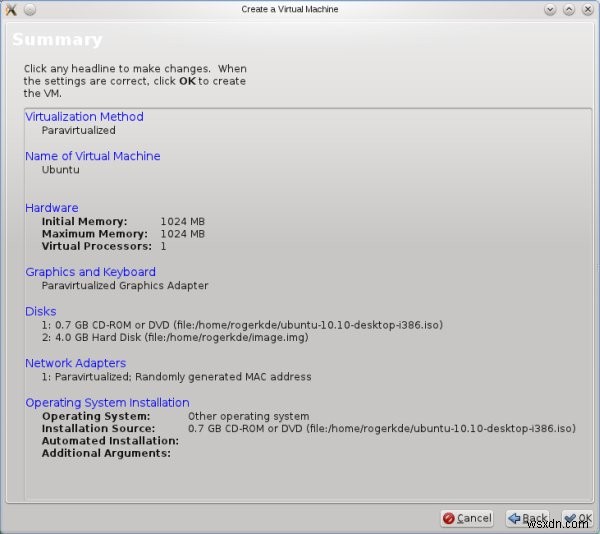Viewport: 600px width, 534px height.
Task: Click the Installation Source ISO path value
Action: pos(382,428)
